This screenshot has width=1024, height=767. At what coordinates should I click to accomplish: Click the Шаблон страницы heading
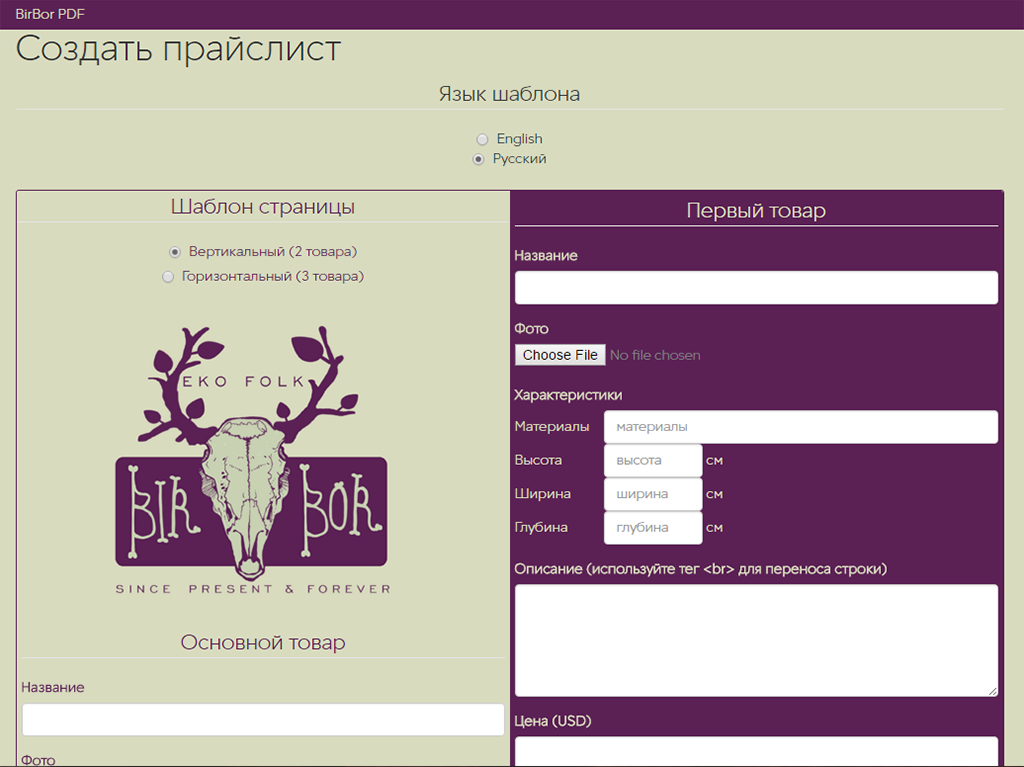pos(263,206)
